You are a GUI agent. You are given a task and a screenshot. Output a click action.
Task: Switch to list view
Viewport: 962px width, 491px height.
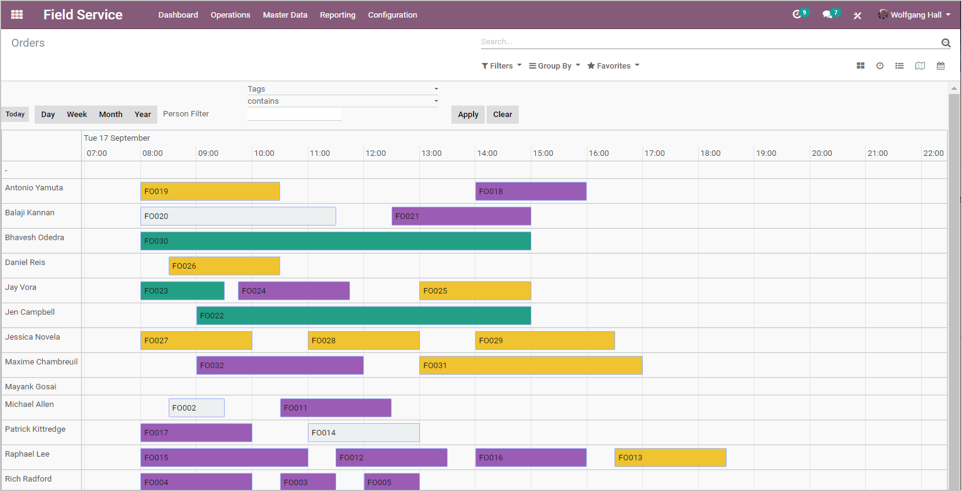pyautogui.click(x=899, y=66)
